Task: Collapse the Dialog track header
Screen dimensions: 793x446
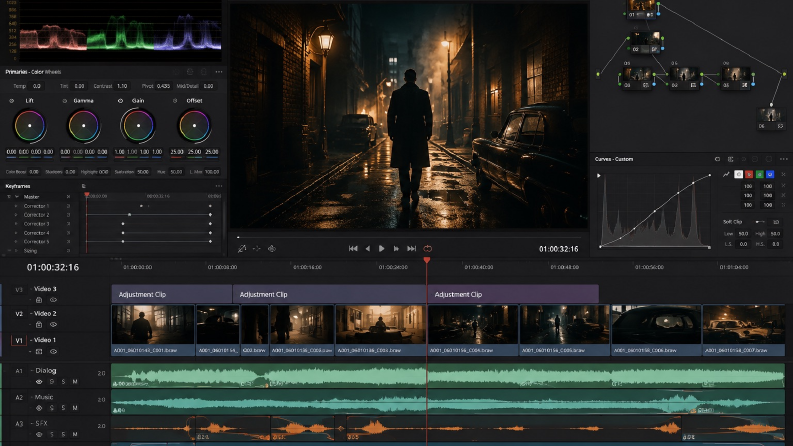Action: coord(31,371)
